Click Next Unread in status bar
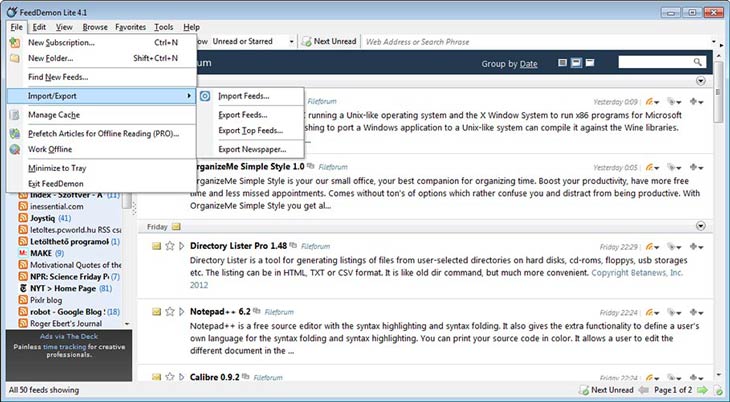This screenshot has width=730, height=402. [x=606, y=390]
